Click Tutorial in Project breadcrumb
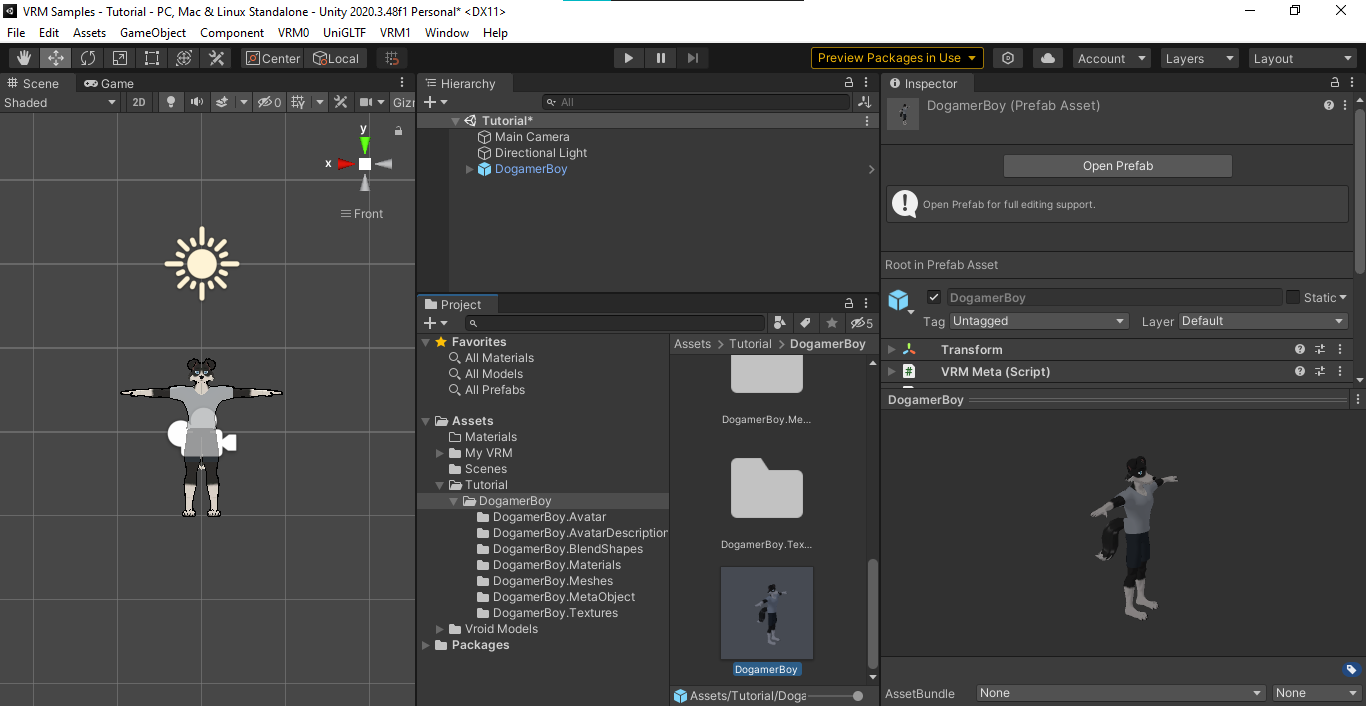 click(750, 344)
